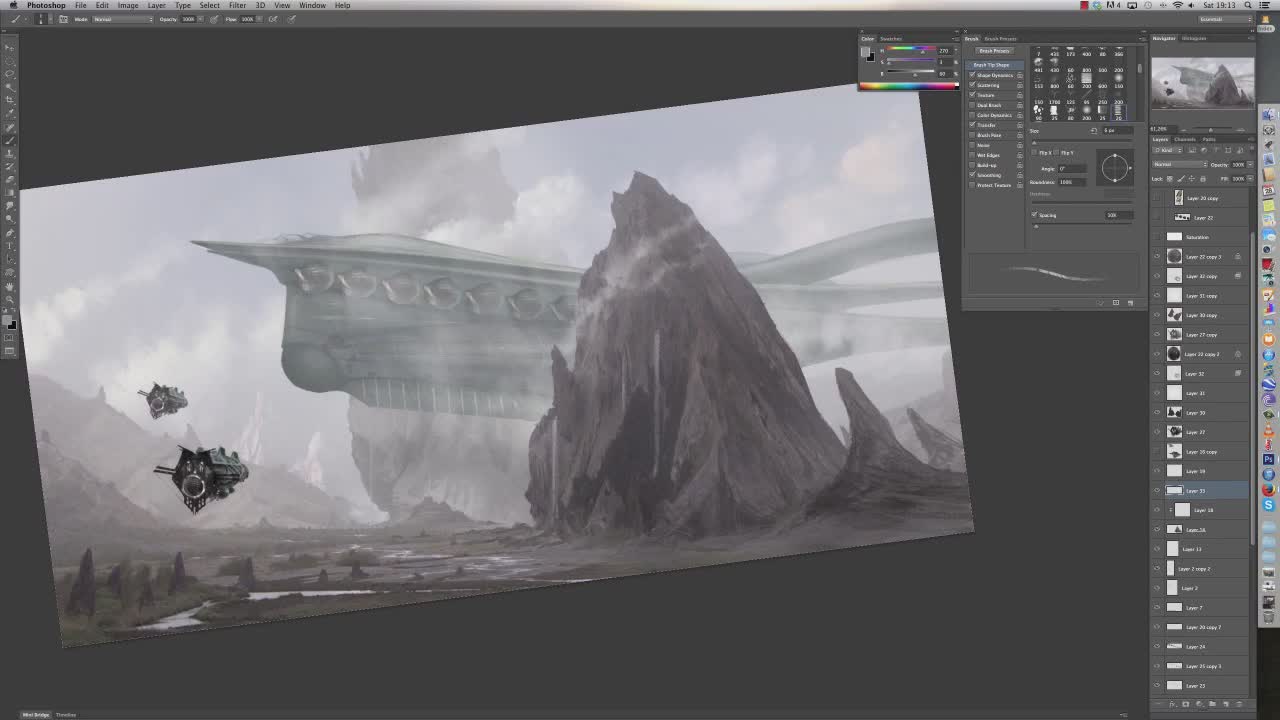Image resolution: width=1280 pixels, height=720 pixels.
Task: Enable the Dual Brush checkbox
Action: tap(972, 105)
